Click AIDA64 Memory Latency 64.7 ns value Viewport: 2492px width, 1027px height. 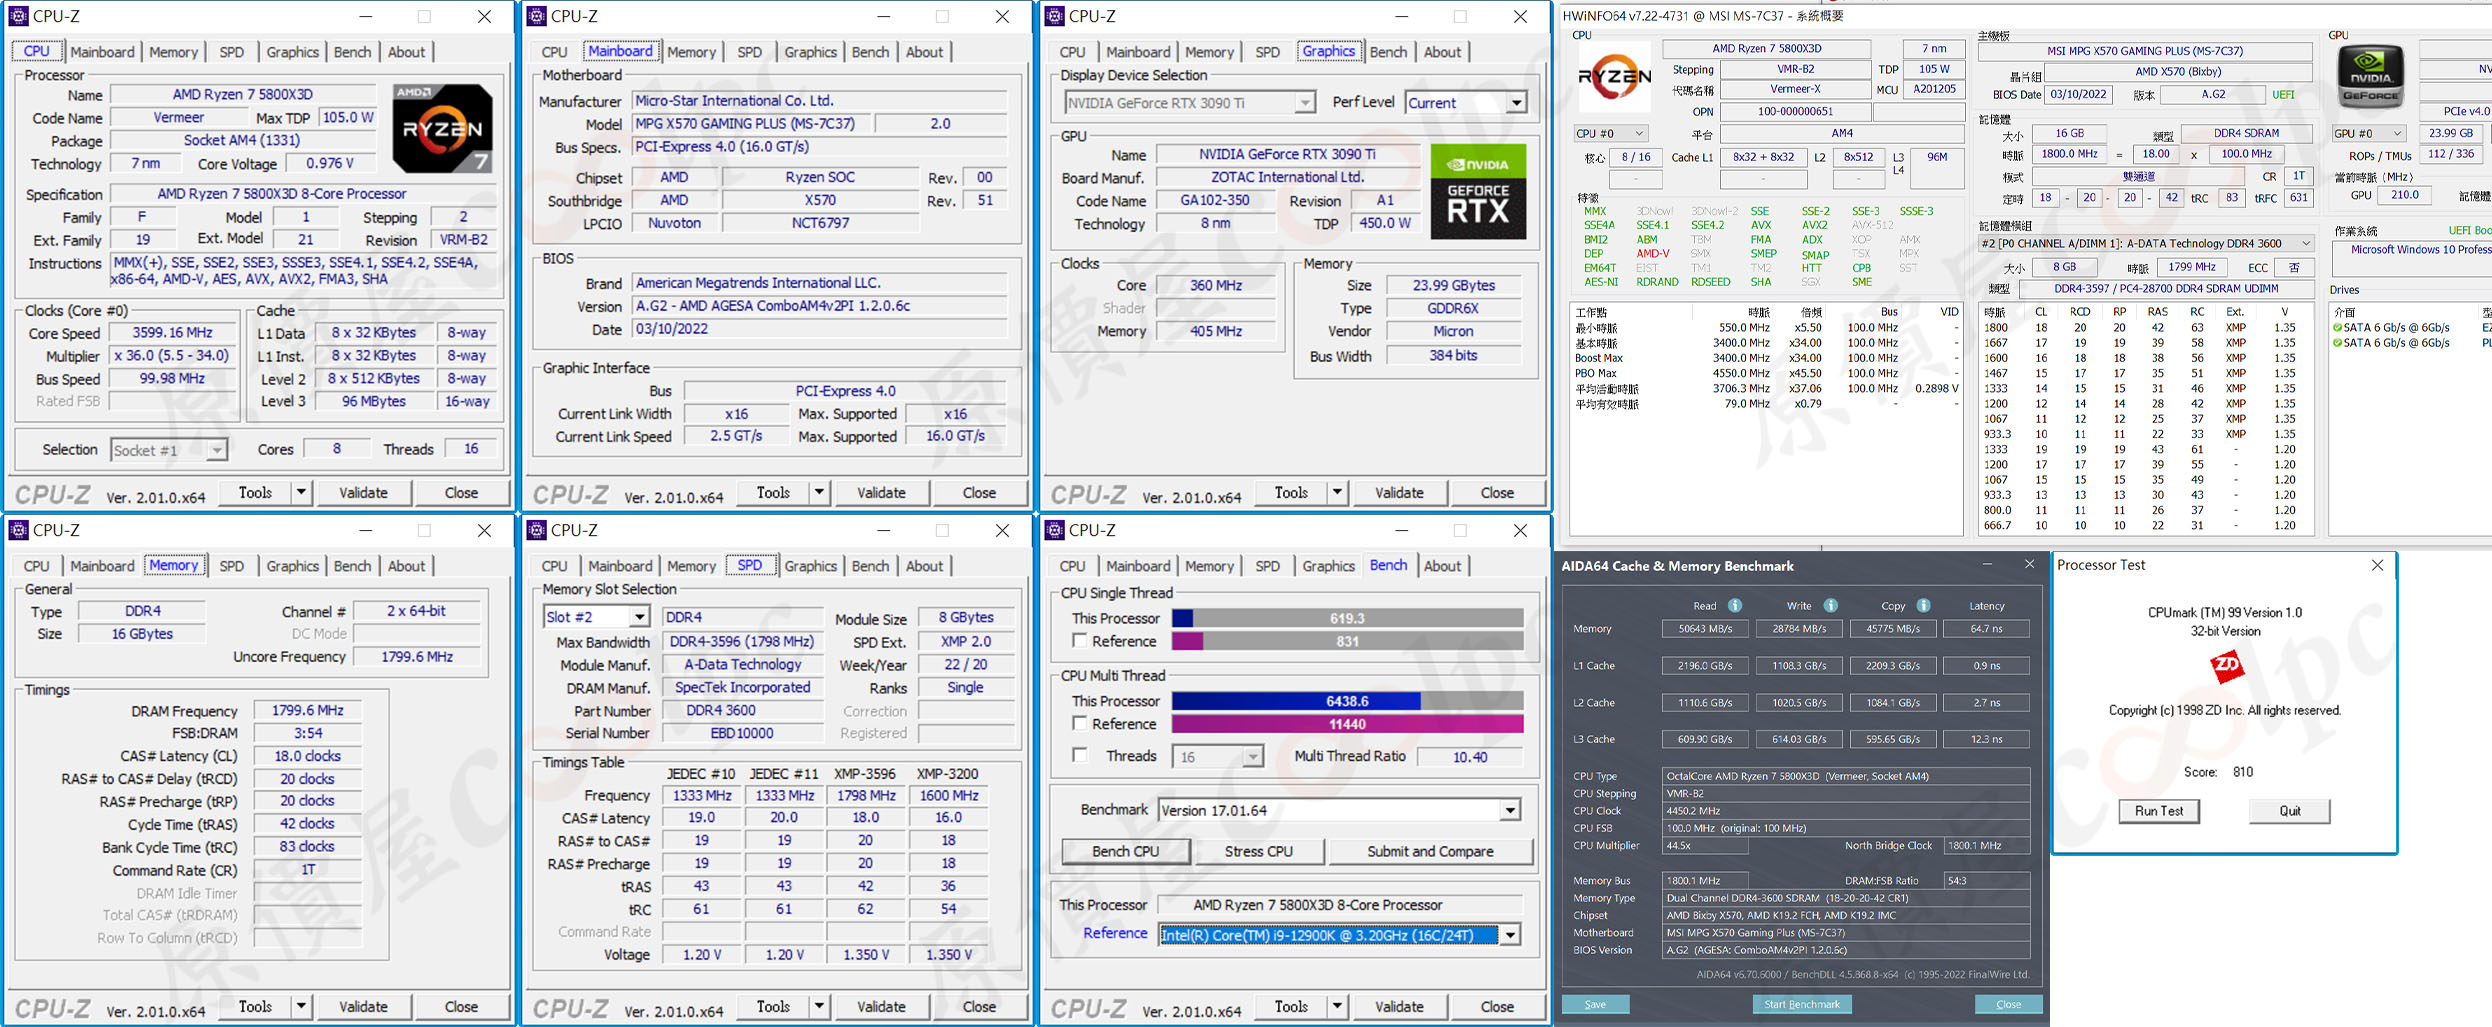1986,629
